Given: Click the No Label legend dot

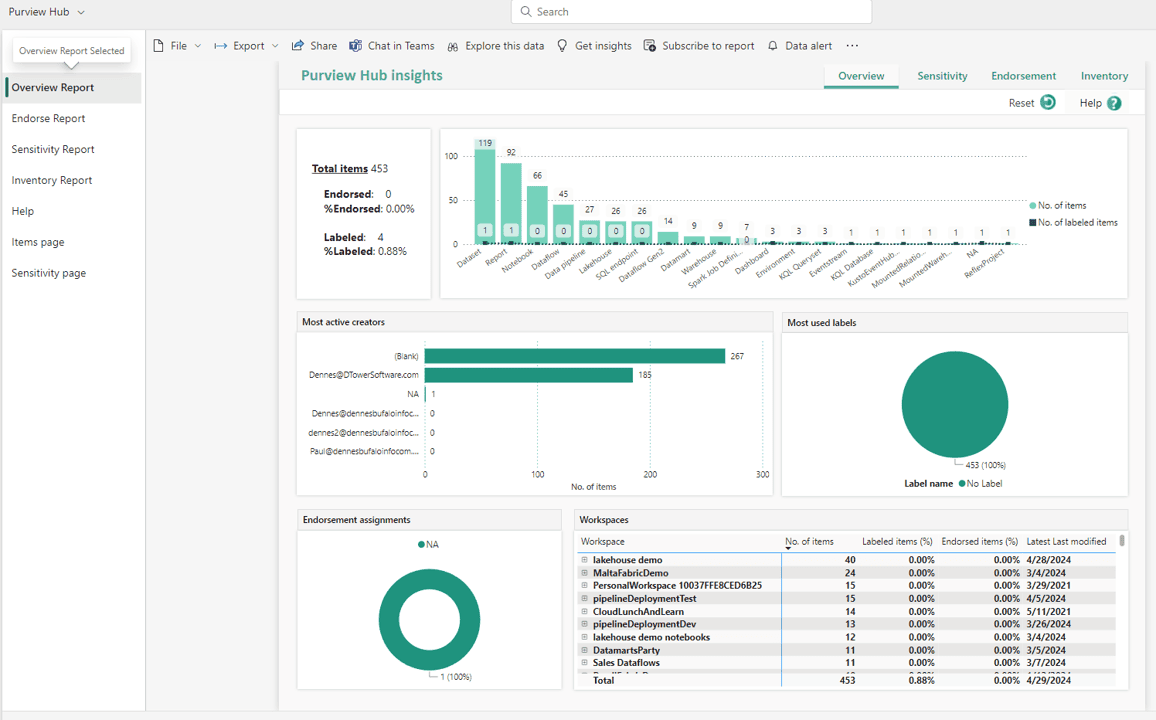Looking at the screenshot, I should click(x=962, y=483).
